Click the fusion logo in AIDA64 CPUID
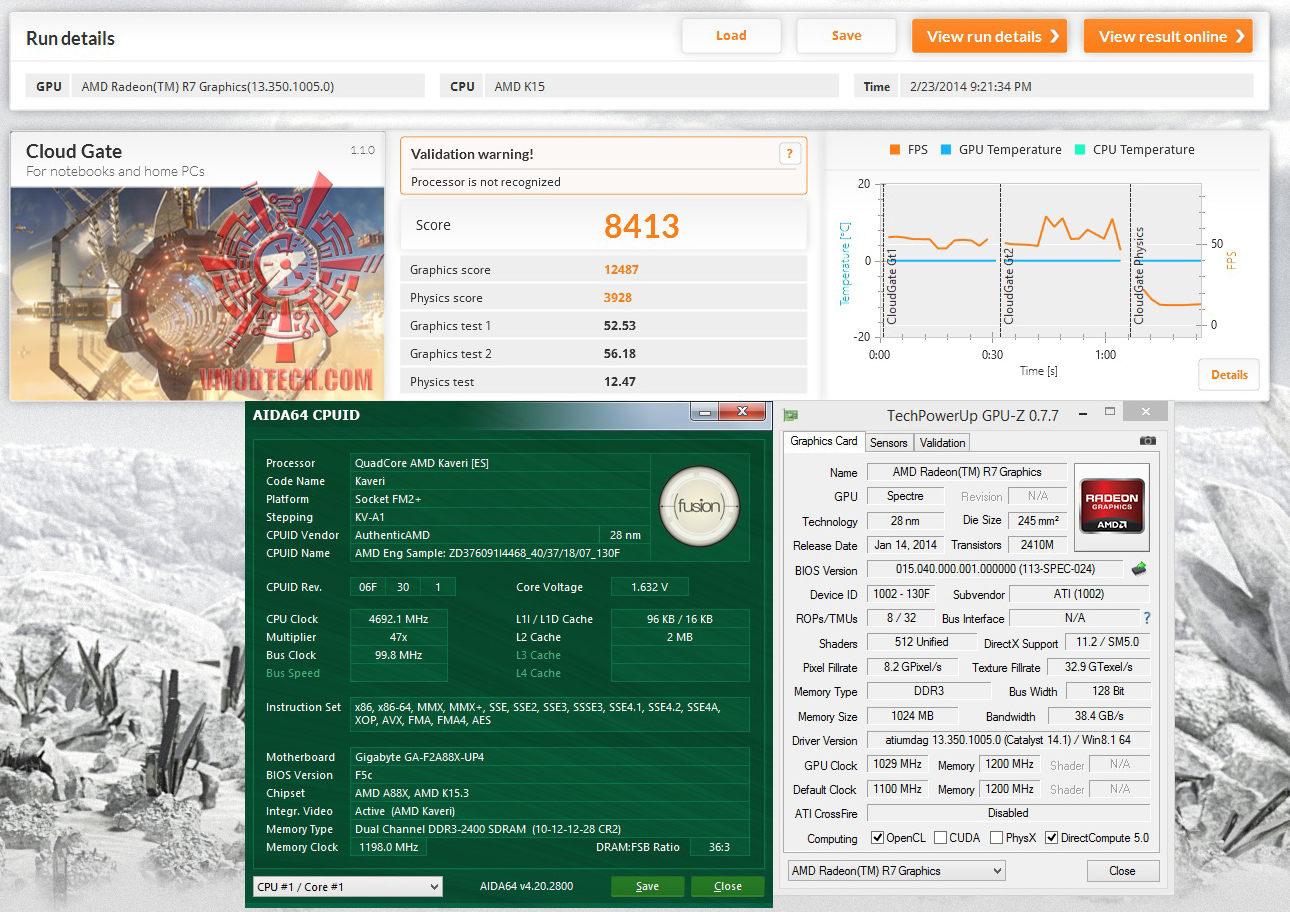This screenshot has height=912, width=1290. pyautogui.click(x=699, y=505)
